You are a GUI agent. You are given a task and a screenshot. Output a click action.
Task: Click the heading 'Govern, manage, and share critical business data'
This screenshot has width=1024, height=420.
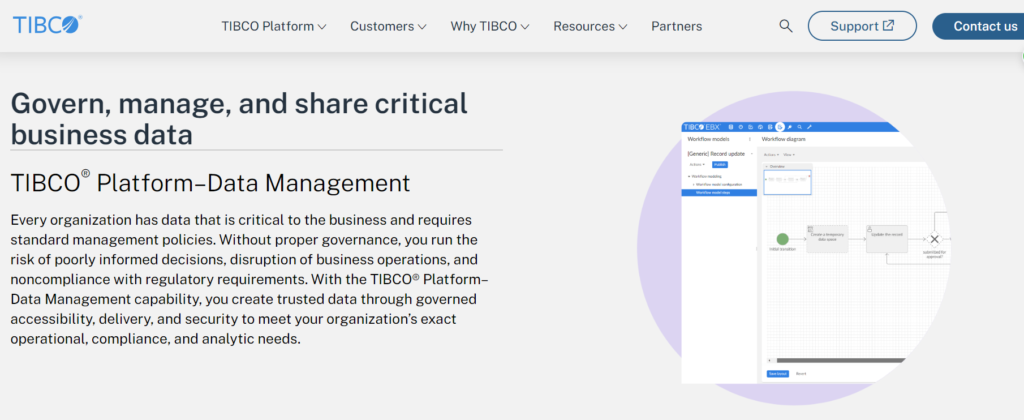(x=239, y=119)
